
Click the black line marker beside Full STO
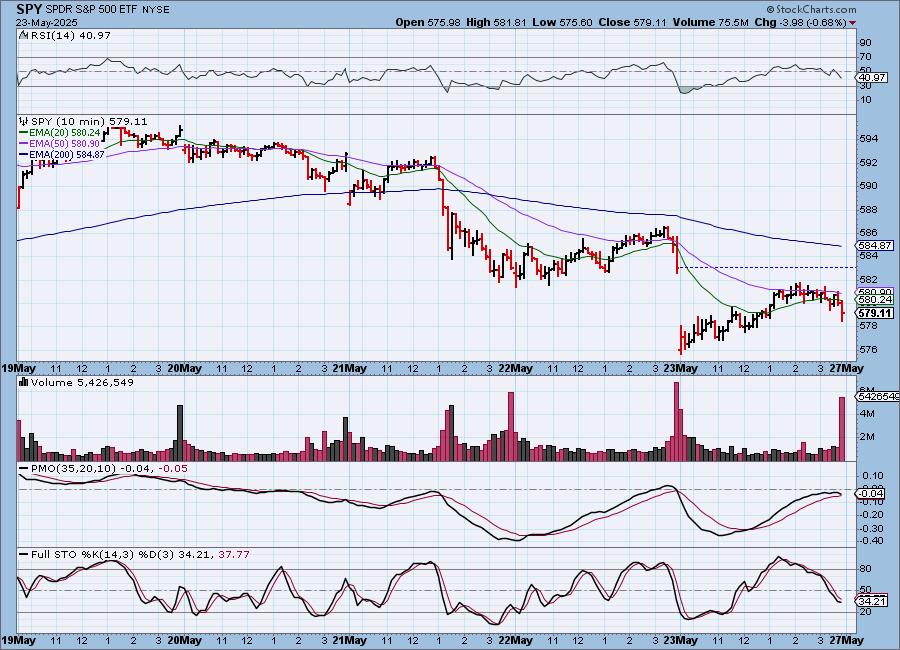click(24, 555)
